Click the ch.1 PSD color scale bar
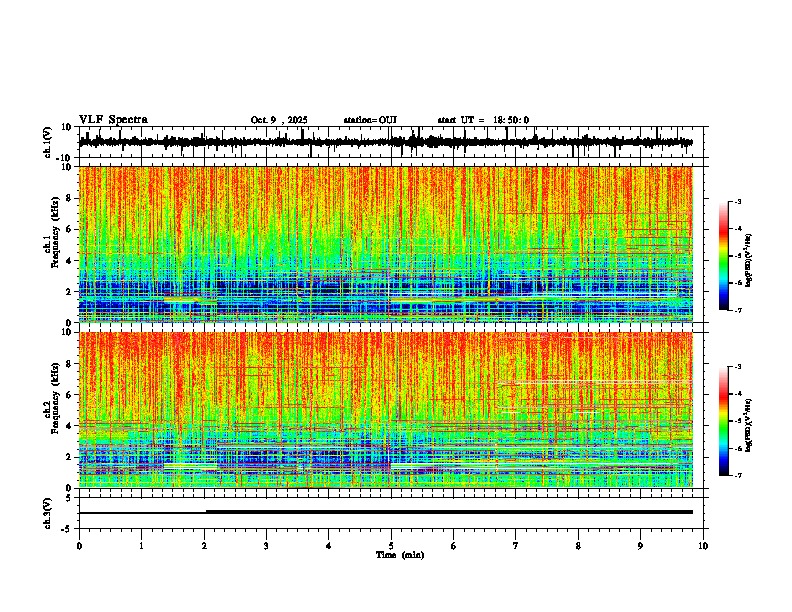792x612 pixels. pos(723,256)
